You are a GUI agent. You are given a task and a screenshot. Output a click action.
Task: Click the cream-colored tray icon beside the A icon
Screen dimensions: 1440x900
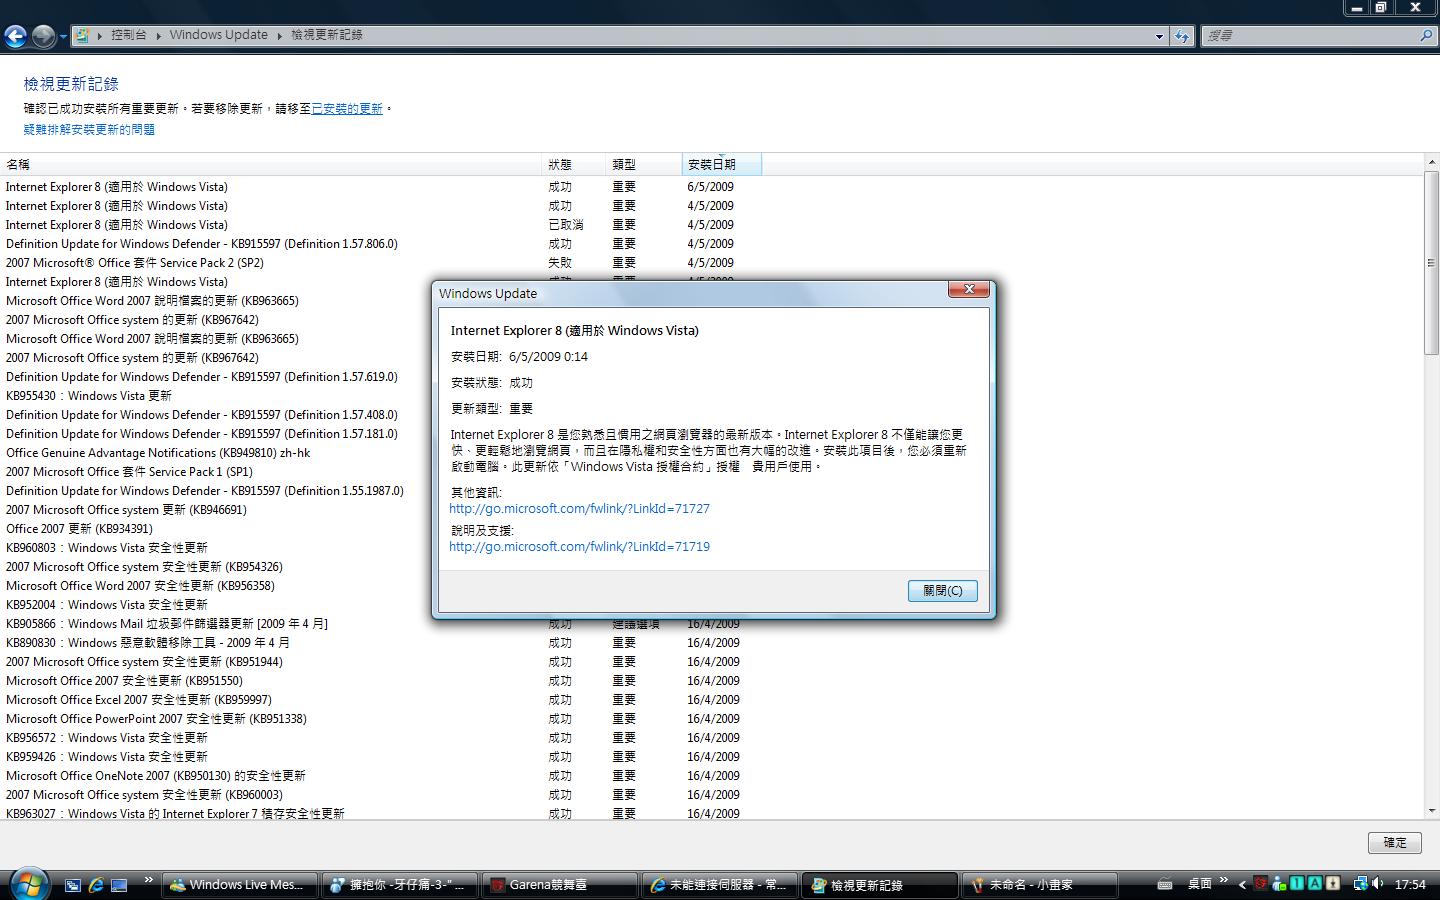(1332, 884)
